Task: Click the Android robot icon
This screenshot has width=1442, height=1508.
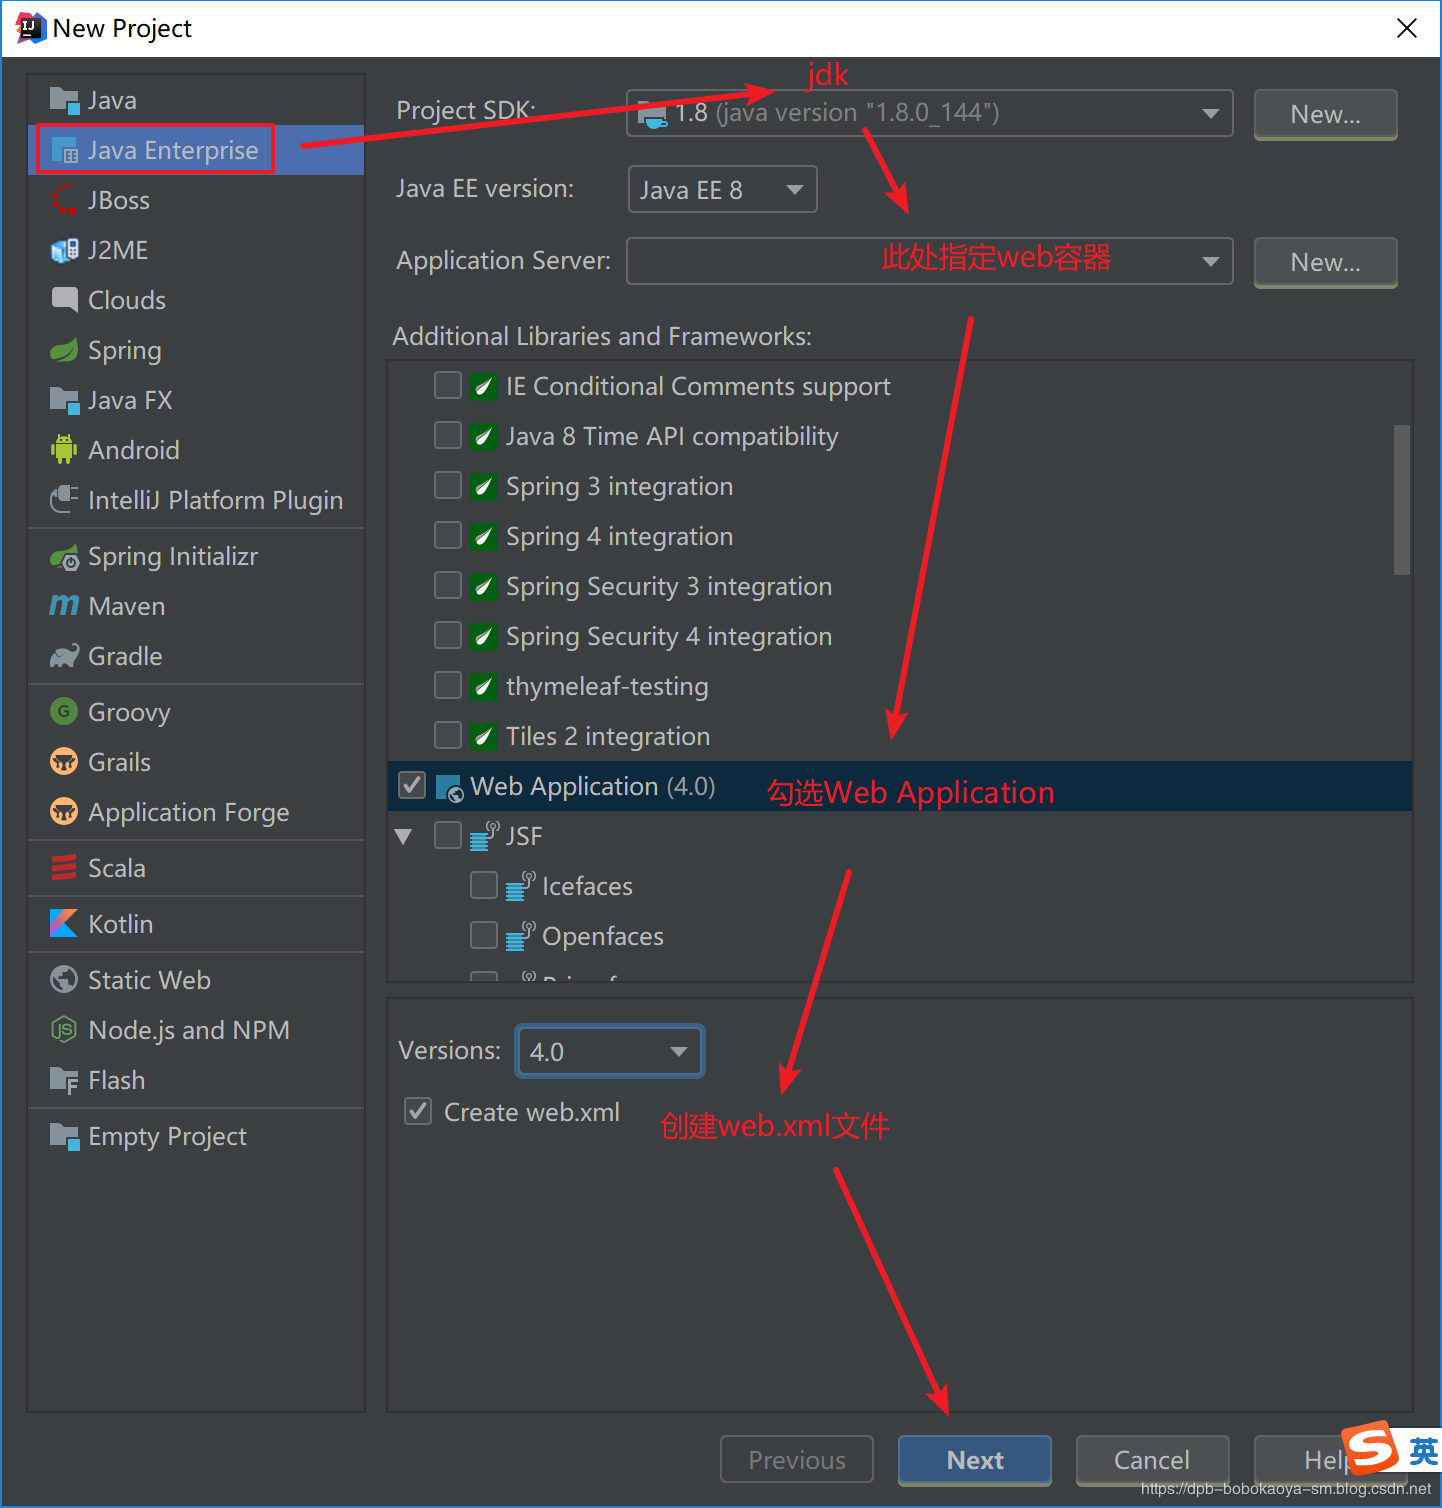Action: click(64, 450)
